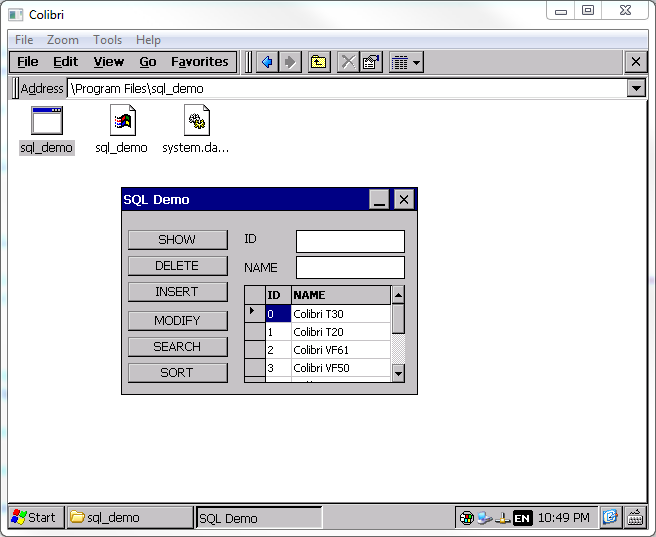
Task: Click the DELETE button
Action: [178, 266]
